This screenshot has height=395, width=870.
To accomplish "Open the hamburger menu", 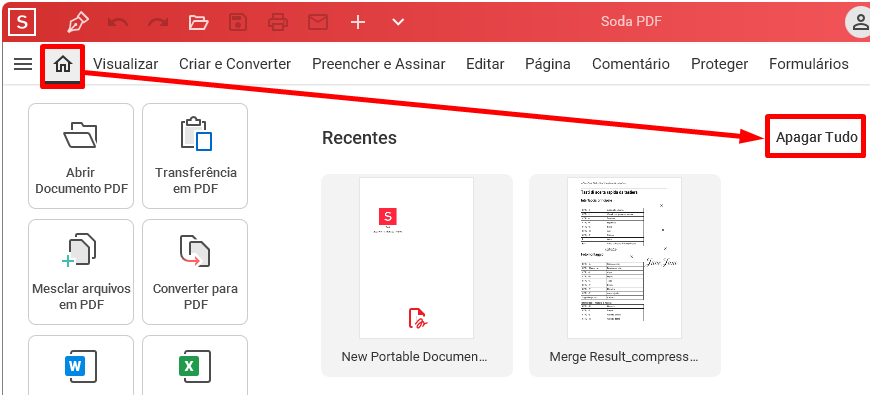I will coord(23,64).
